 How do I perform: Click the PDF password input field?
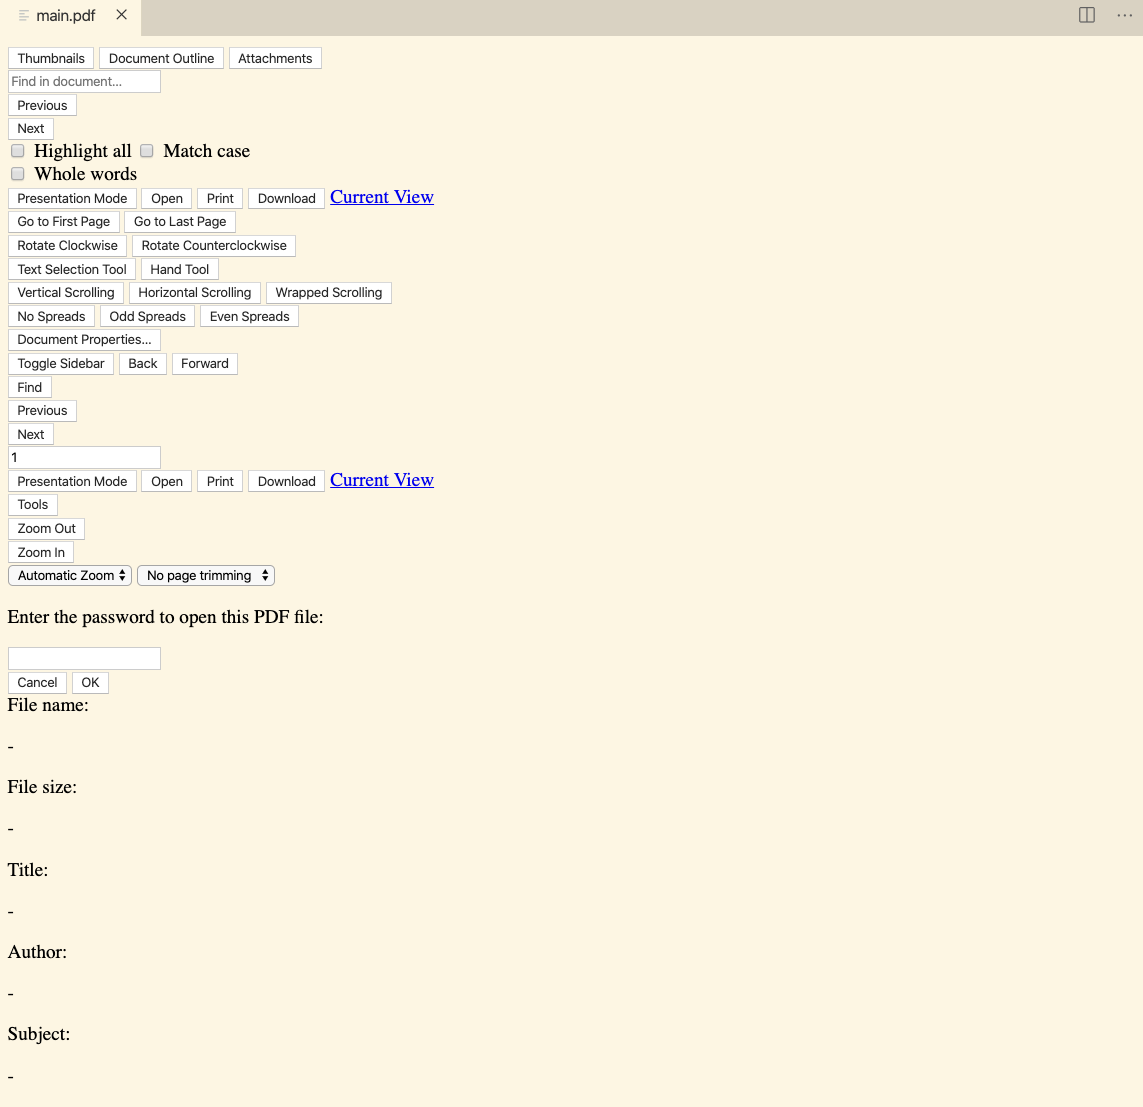point(84,658)
